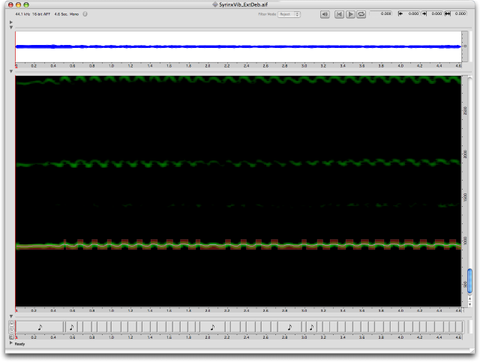Collapse the spectrogram panel

tap(11, 71)
